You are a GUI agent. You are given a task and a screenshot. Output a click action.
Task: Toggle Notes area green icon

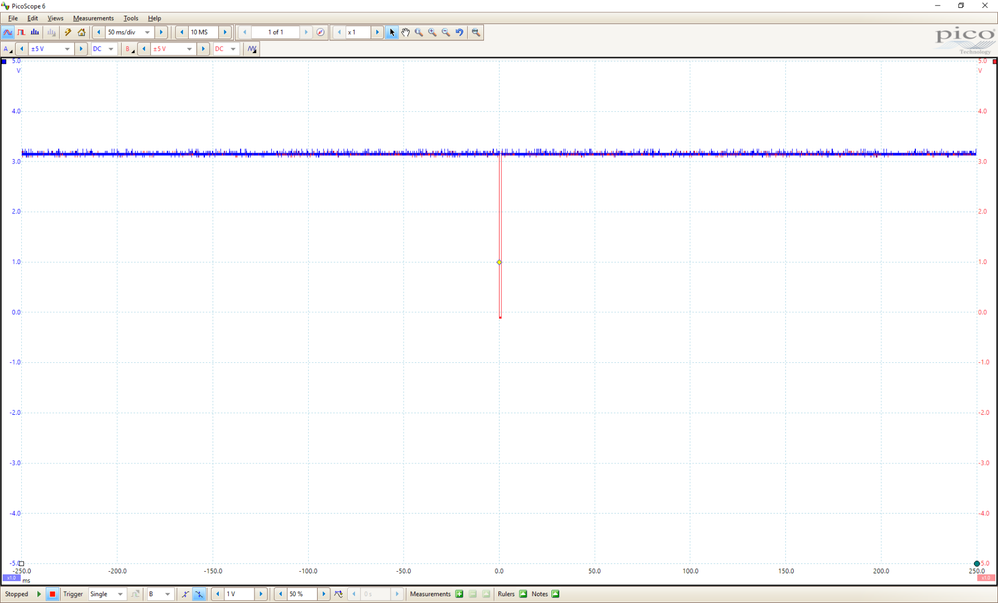[556, 594]
